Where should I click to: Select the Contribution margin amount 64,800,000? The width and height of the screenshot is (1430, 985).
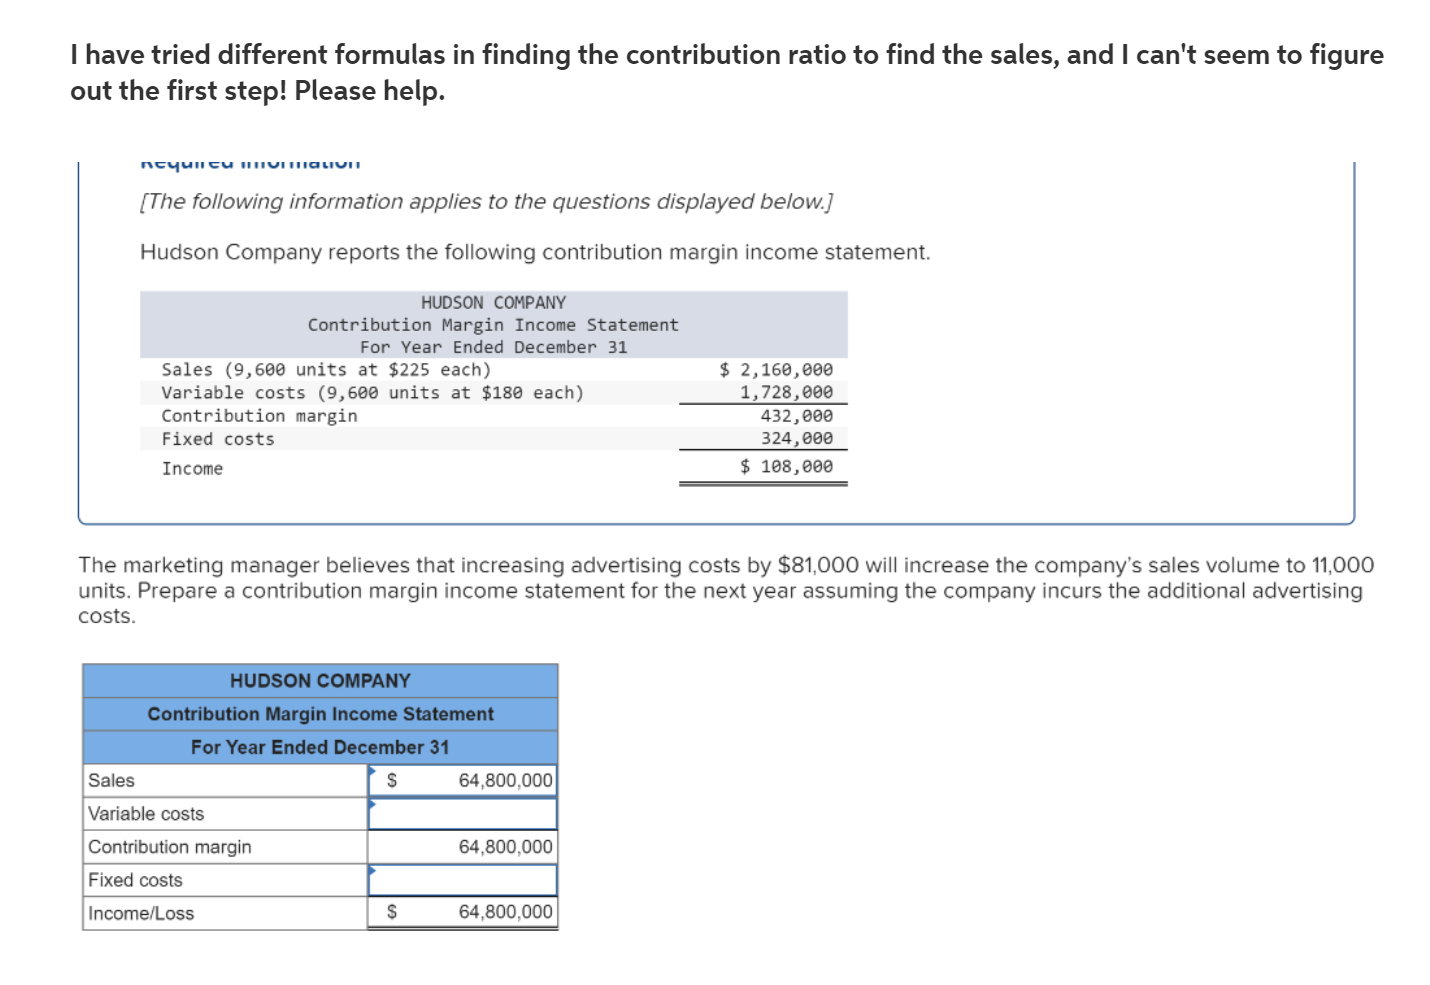[505, 846]
